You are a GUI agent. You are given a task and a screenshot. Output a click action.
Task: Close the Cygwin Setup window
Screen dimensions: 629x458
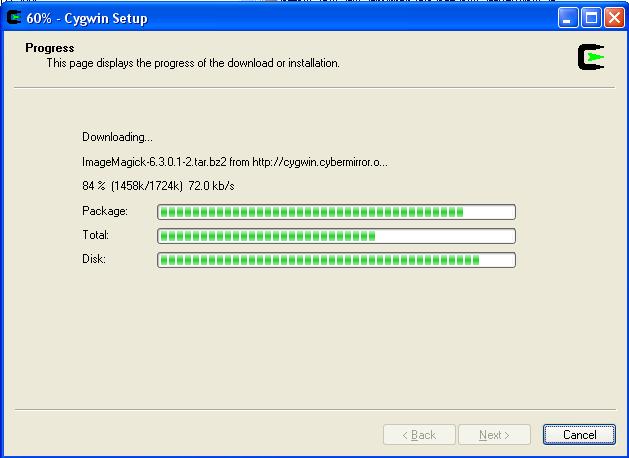(615, 18)
